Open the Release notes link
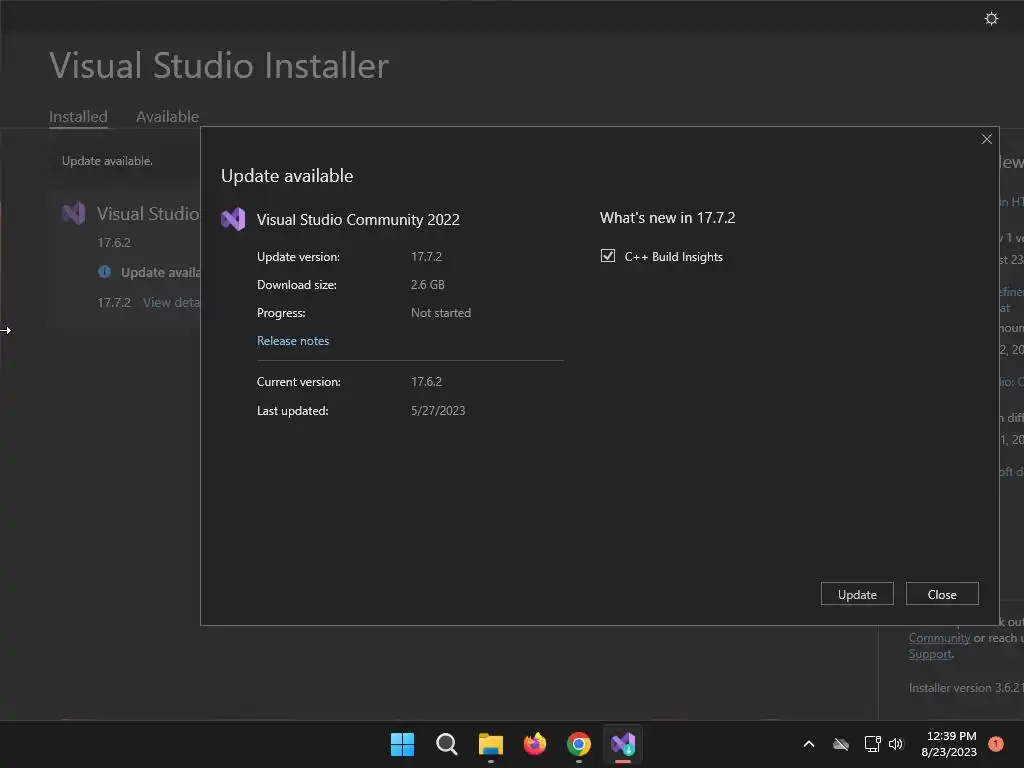 [x=293, y=341]
